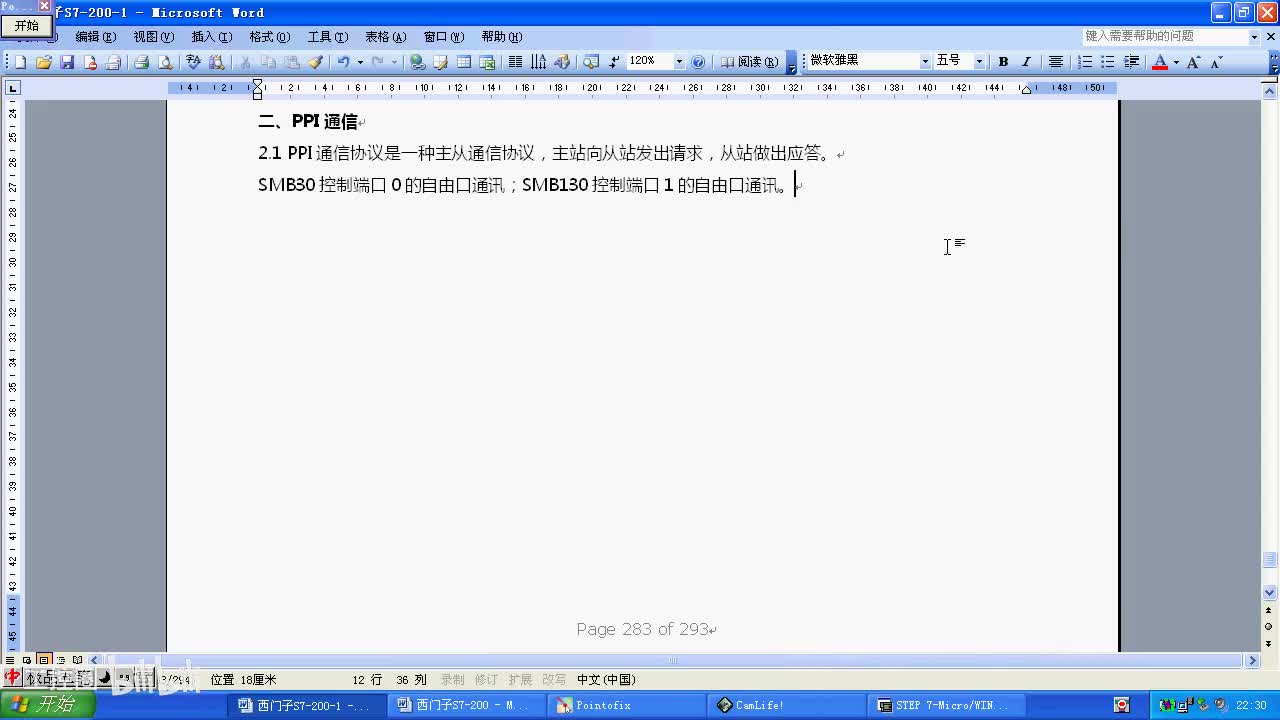Toggle the numbered list

pyautogui.click(x=1085, y=62)
